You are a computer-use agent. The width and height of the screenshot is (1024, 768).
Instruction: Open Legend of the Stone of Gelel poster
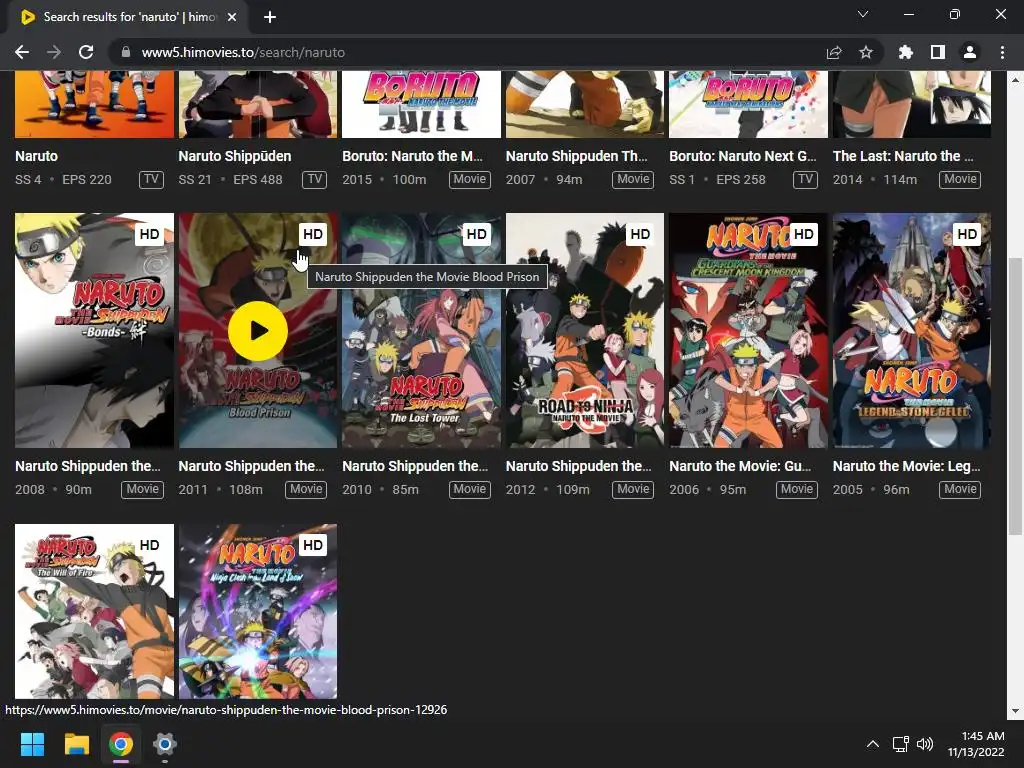tap(912, 330)
